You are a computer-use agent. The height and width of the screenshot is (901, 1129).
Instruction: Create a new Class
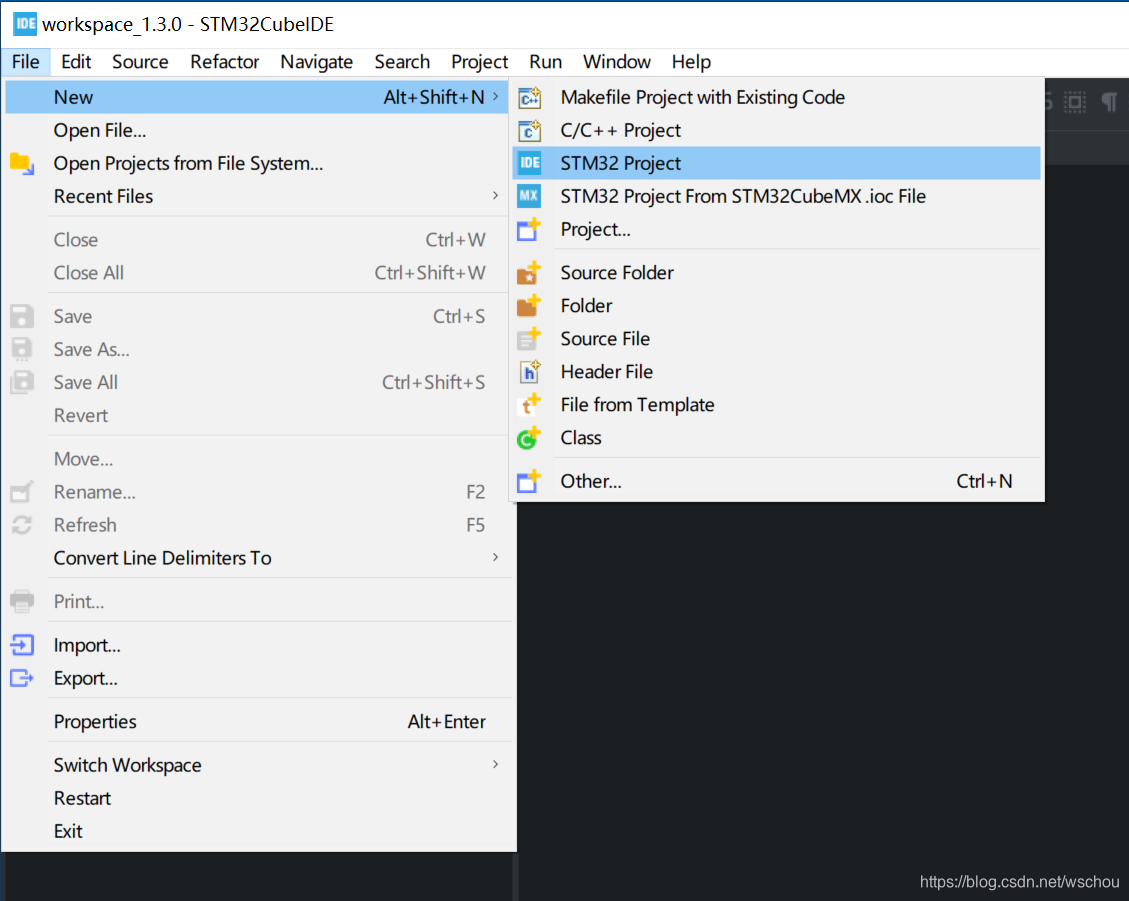581,437
